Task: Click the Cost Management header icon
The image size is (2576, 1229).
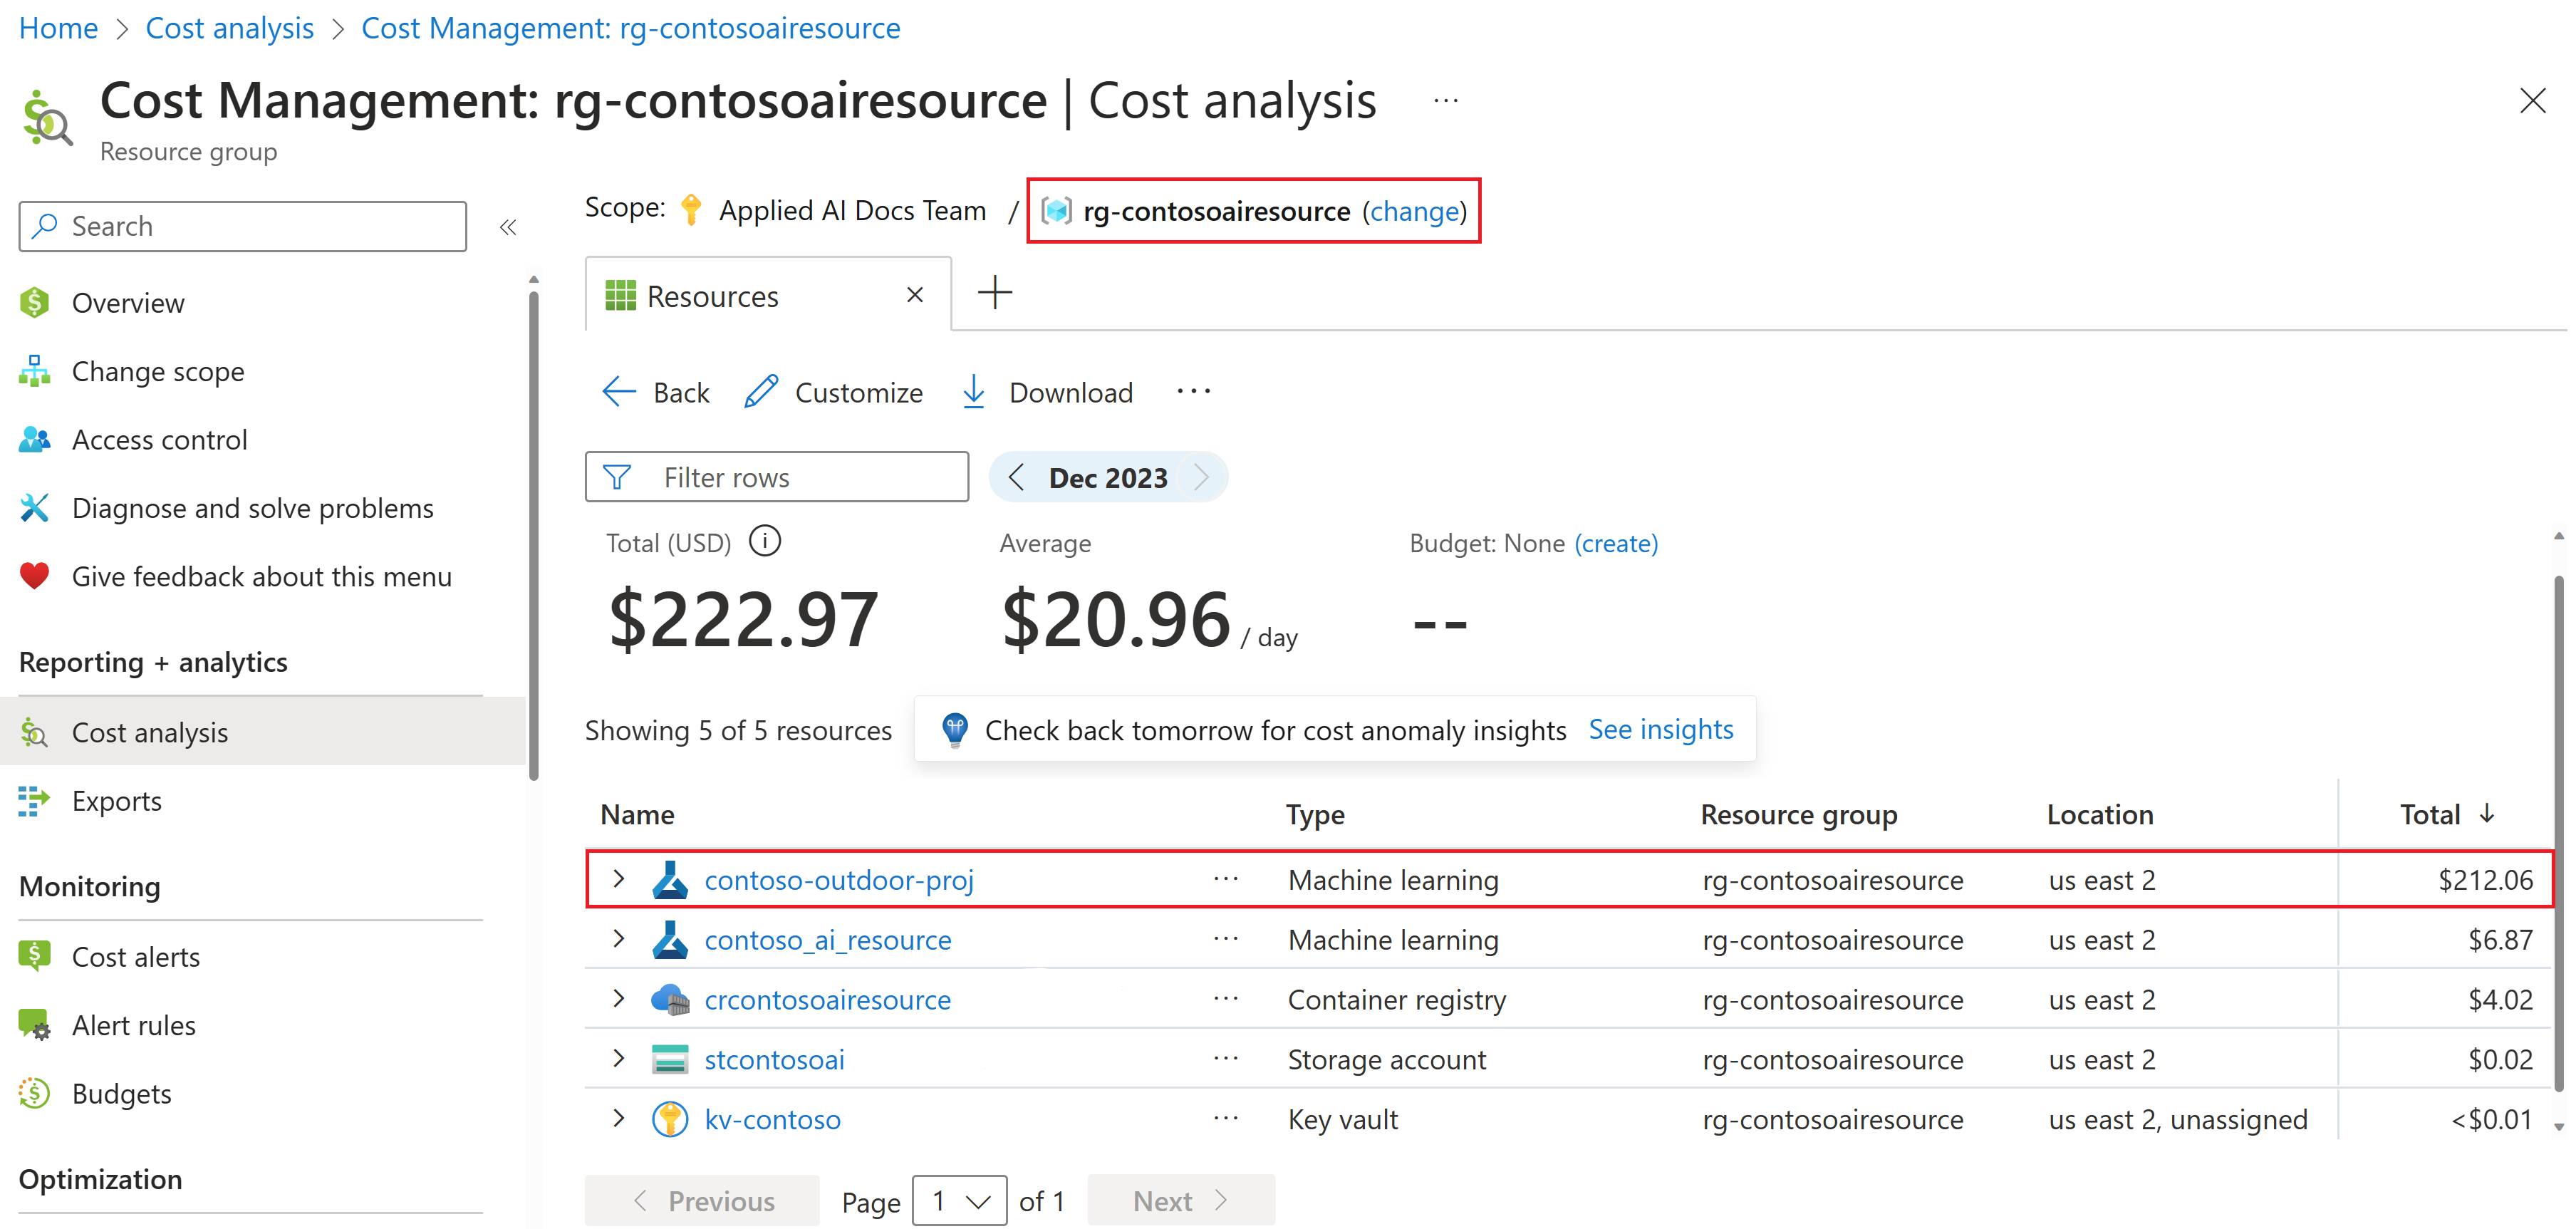Action: point(46,118)
